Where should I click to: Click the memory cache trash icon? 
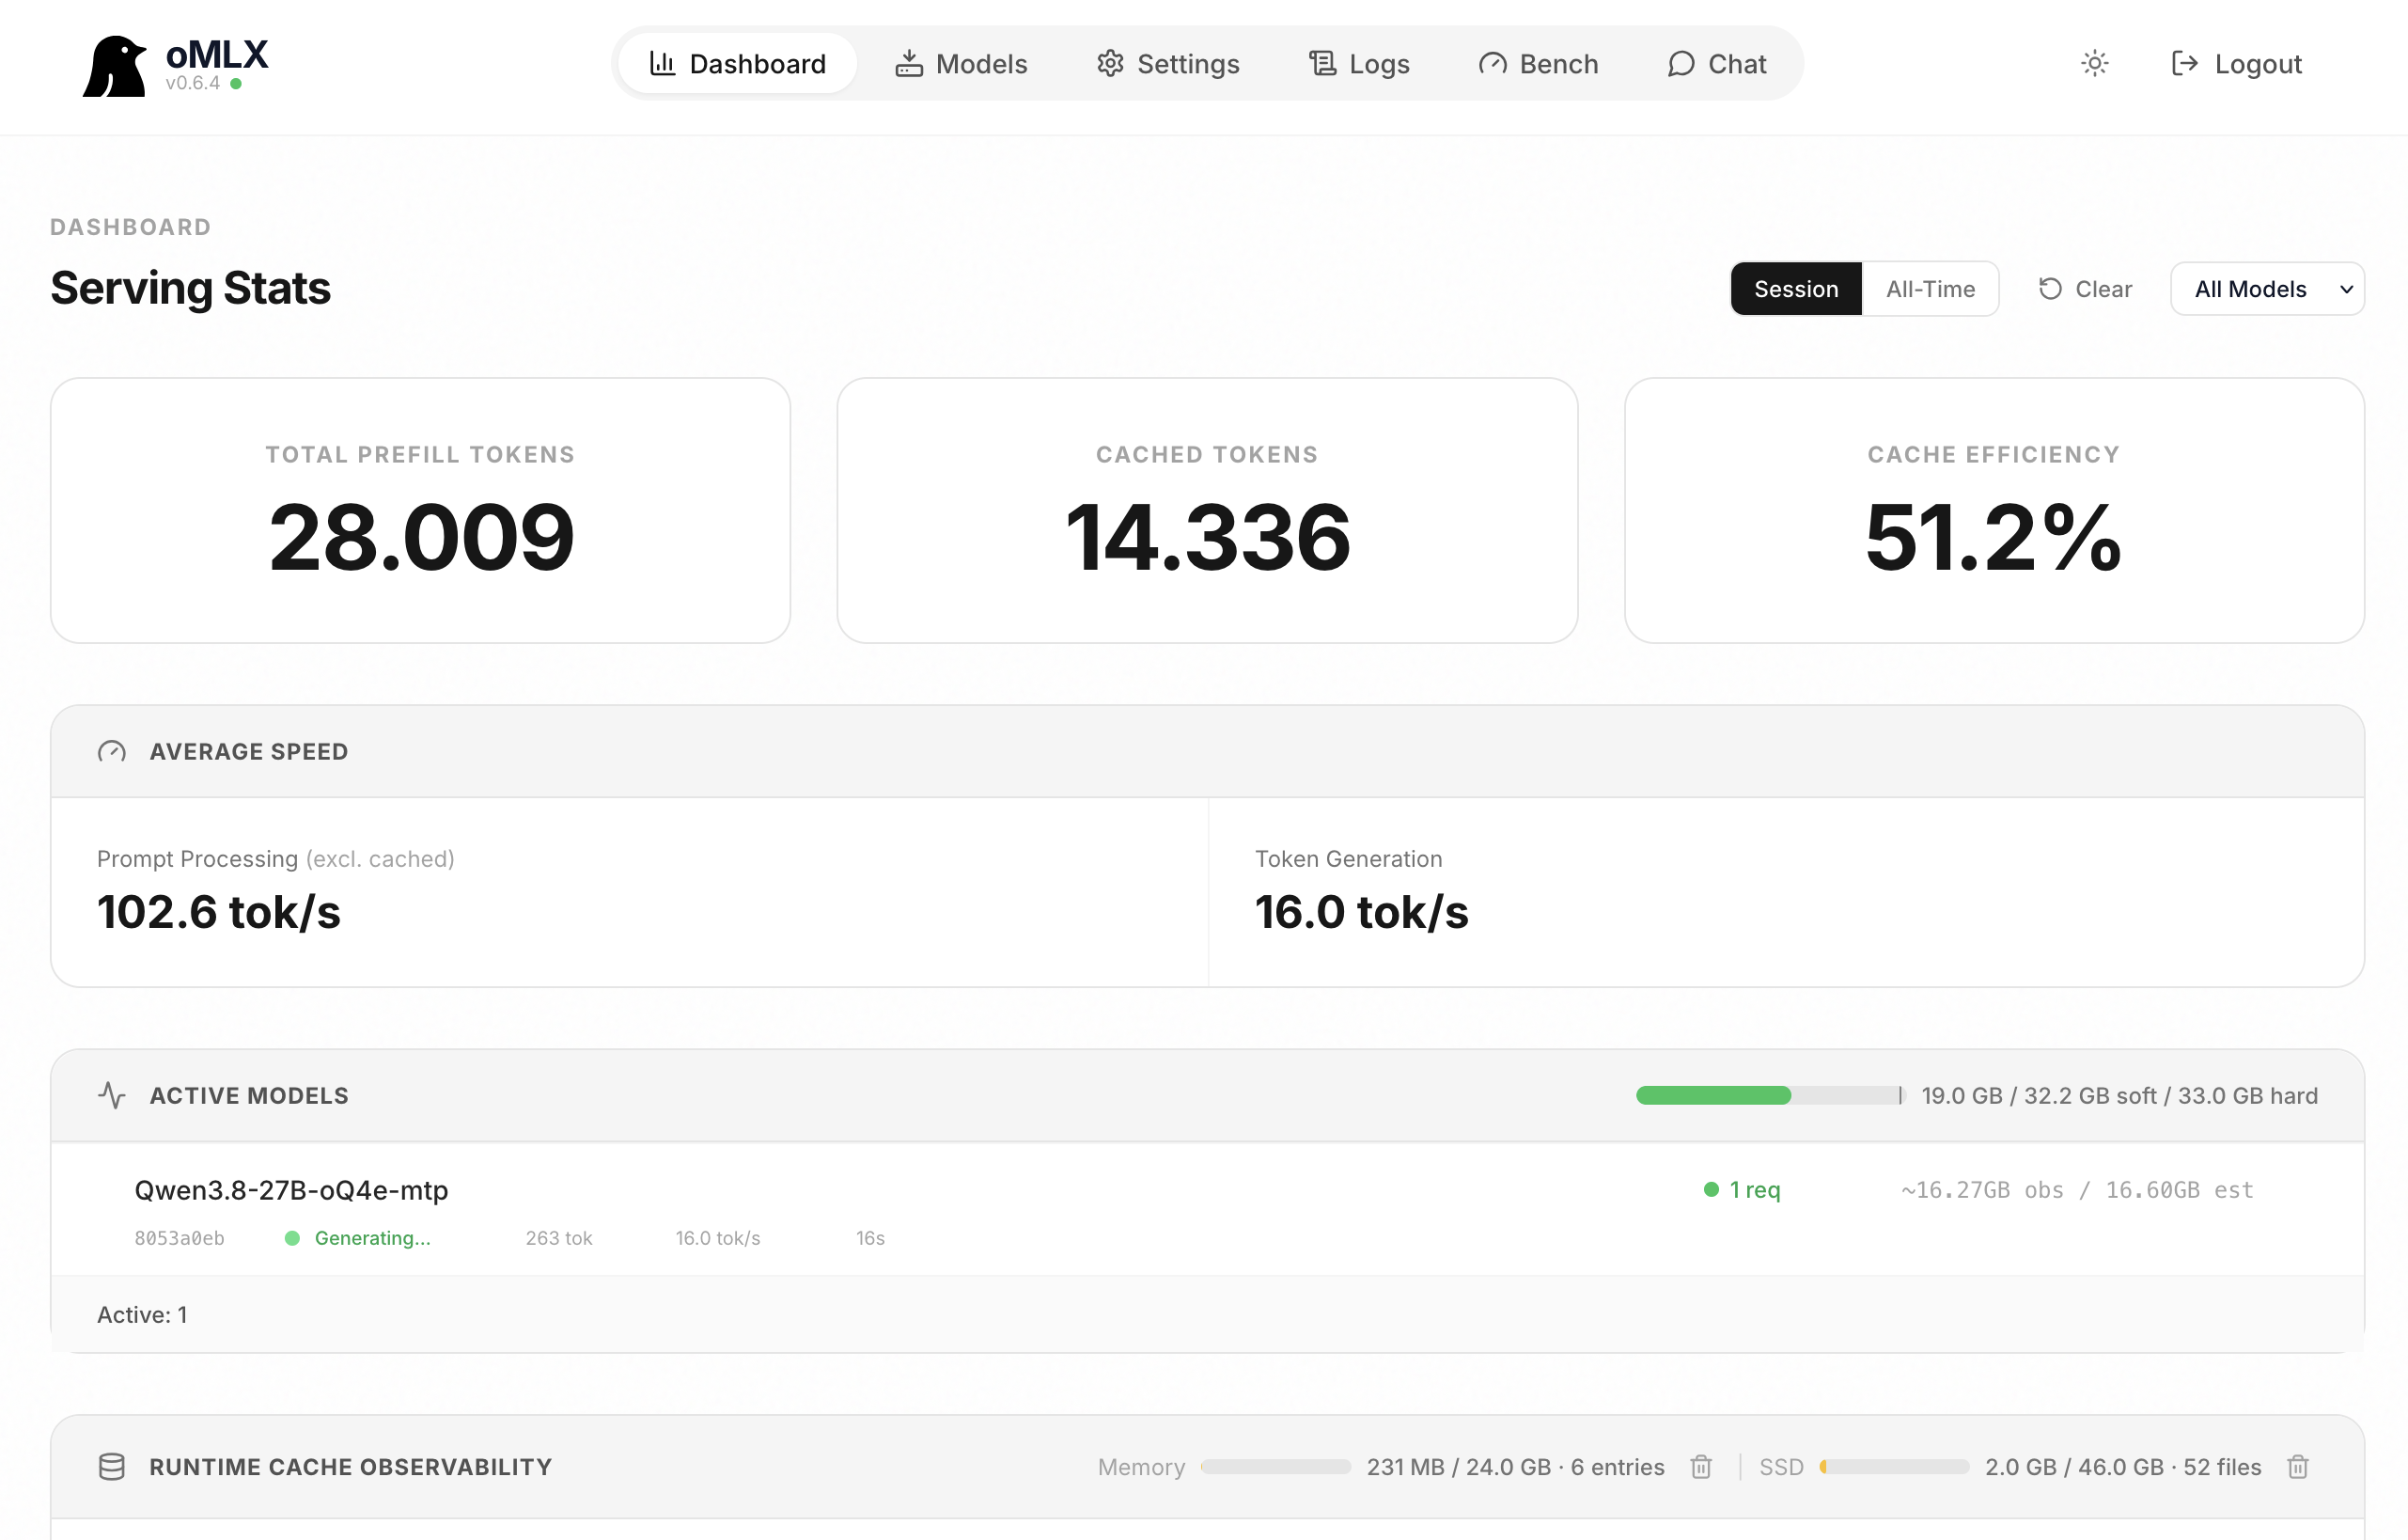(x=1701, y=1467)
